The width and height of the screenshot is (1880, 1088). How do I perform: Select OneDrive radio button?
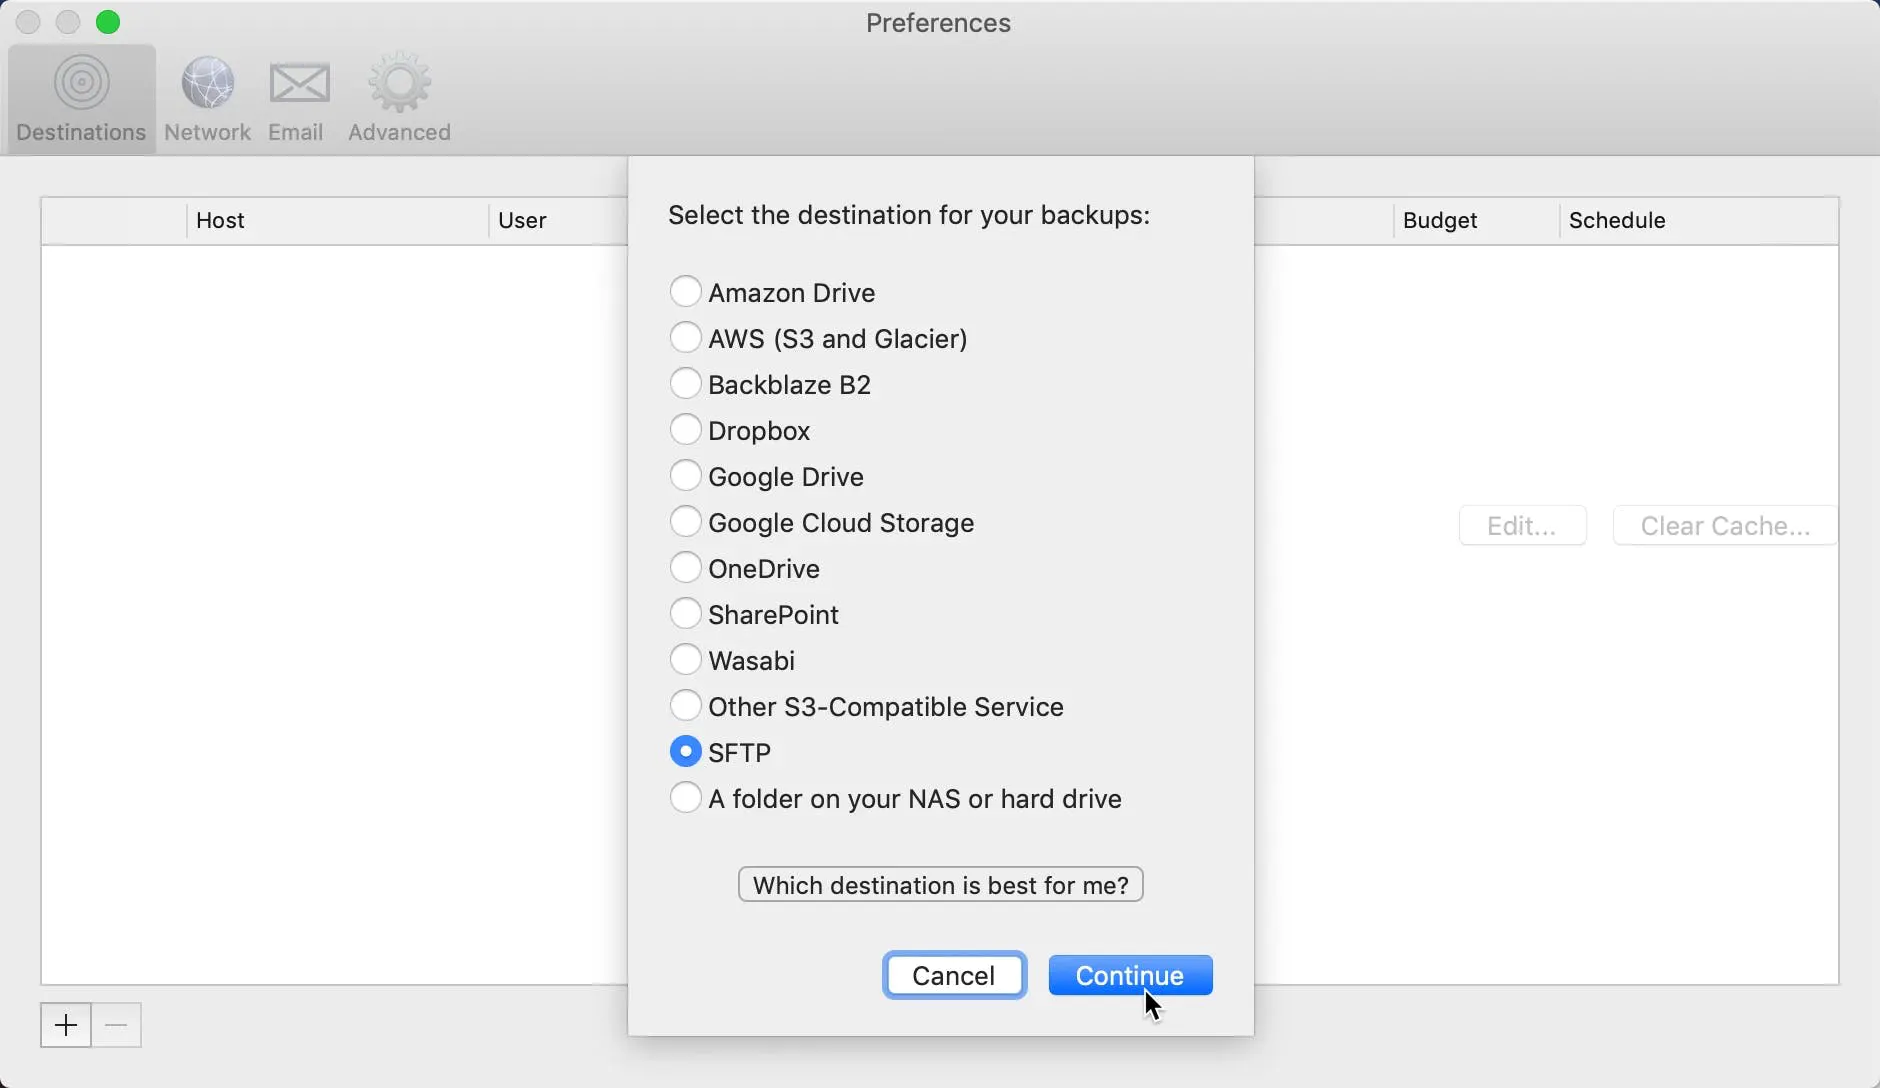(x=685, y=568)
